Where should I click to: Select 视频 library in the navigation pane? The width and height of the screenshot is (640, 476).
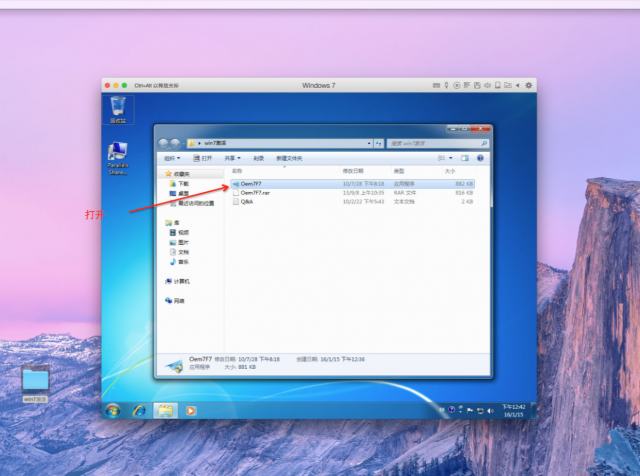[179, 233]
